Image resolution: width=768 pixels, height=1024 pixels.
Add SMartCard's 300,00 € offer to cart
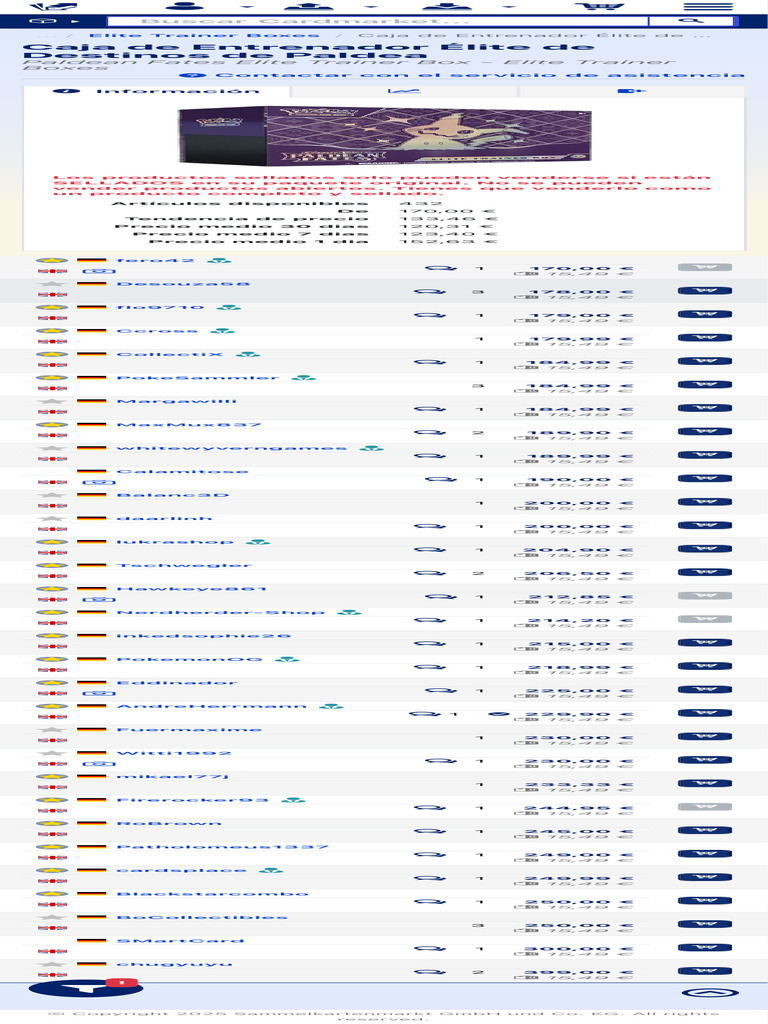click(x=705, y=948)
